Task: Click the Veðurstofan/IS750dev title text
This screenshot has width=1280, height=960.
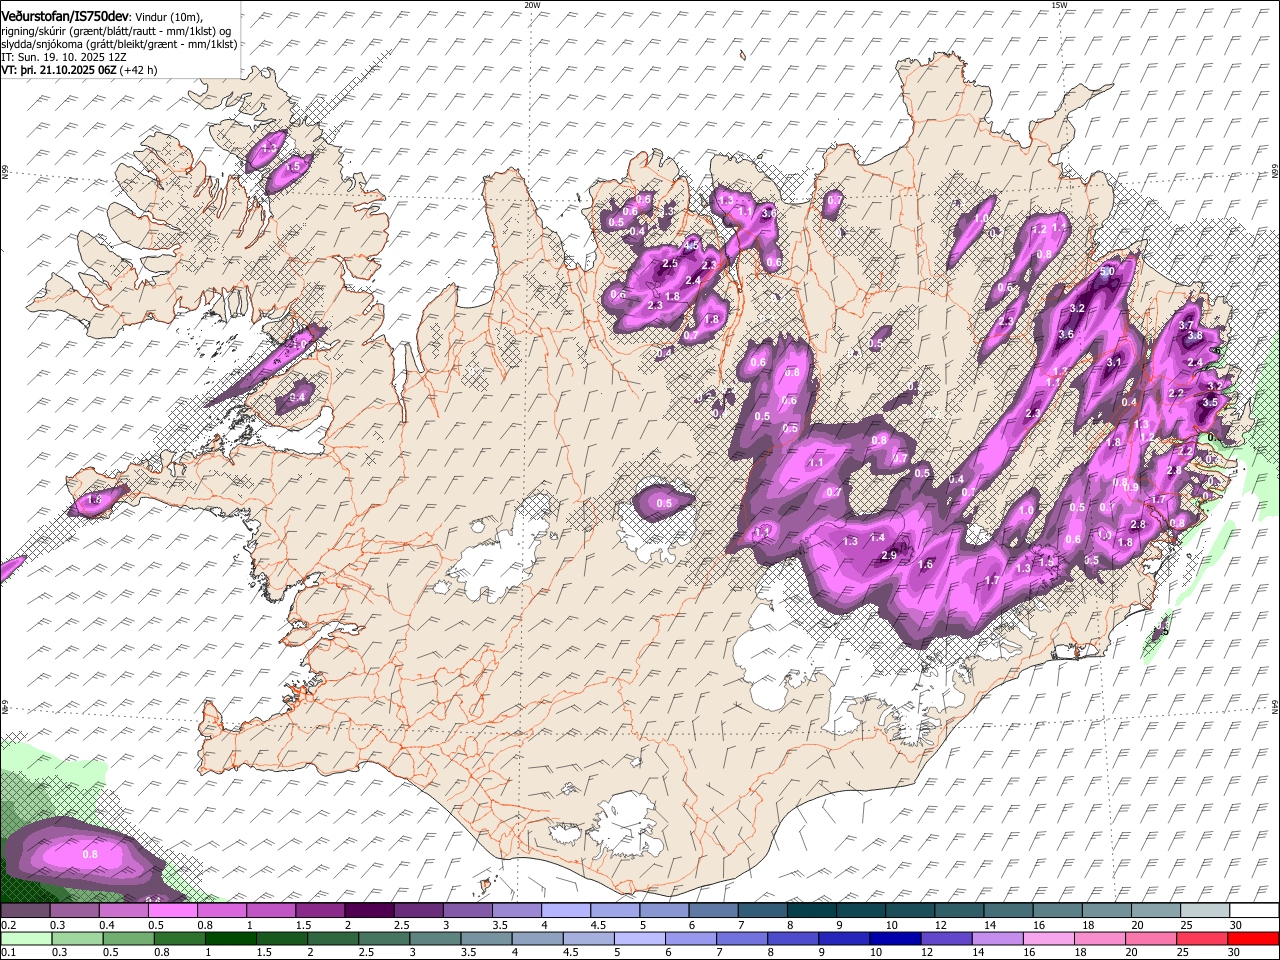Action: point(65,15)
